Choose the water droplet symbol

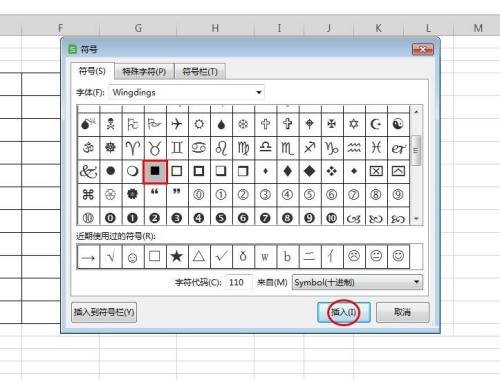[x=221, y=124]
